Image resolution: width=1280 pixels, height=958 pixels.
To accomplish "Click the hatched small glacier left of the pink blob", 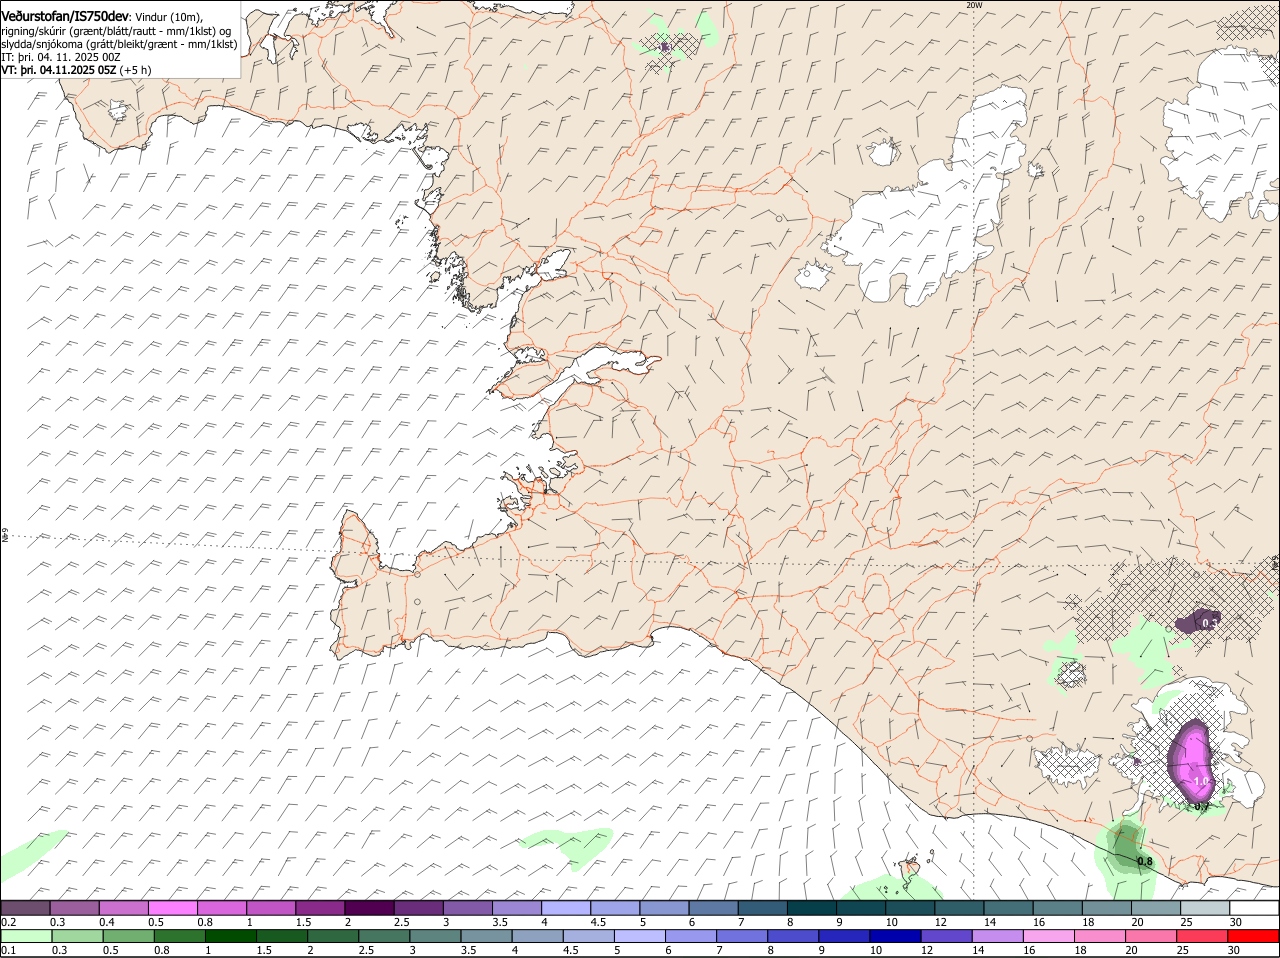I will click(1067, 765).
